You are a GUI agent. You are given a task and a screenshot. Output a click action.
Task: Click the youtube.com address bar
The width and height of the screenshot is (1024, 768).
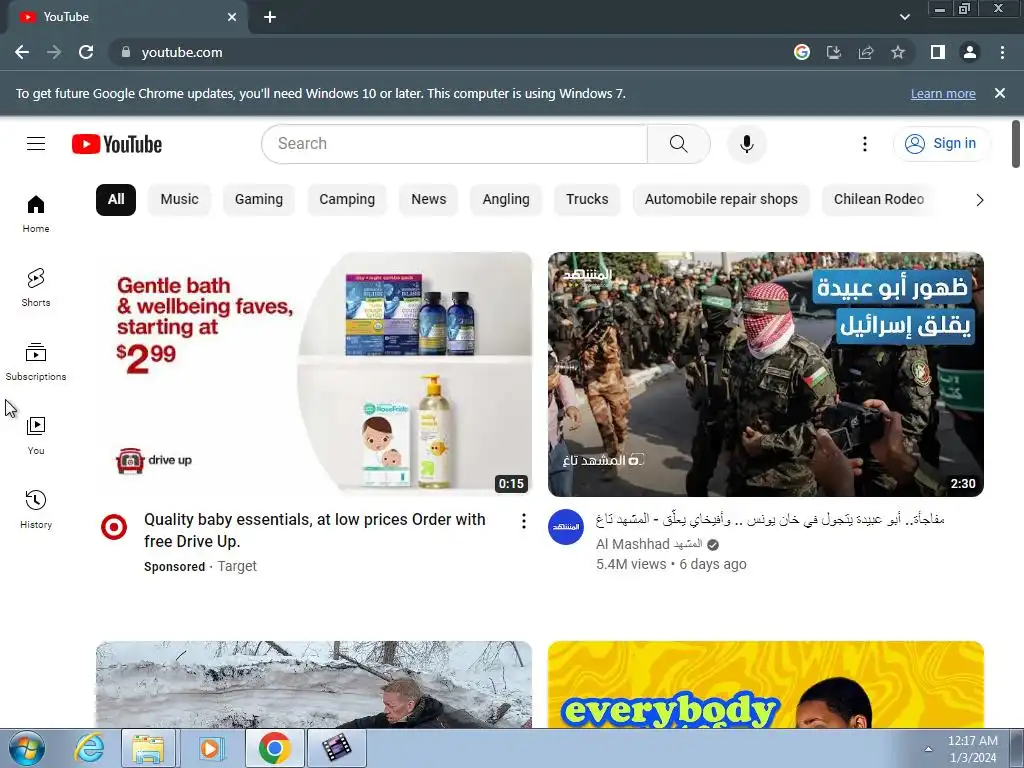pos(451,52)
